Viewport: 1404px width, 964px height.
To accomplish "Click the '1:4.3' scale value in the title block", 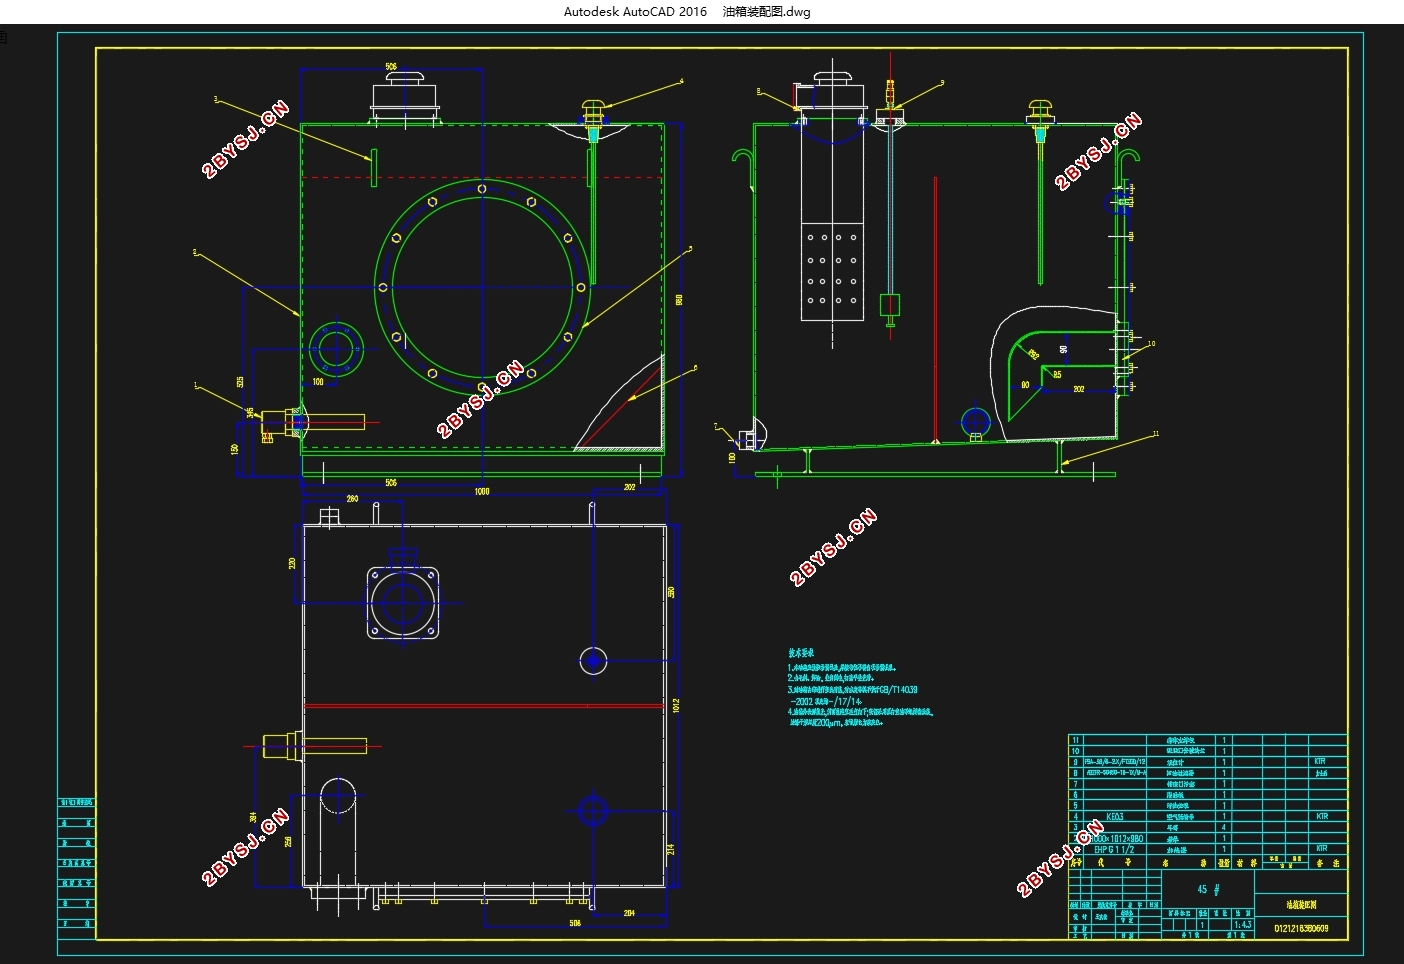I will [1242, 925].
